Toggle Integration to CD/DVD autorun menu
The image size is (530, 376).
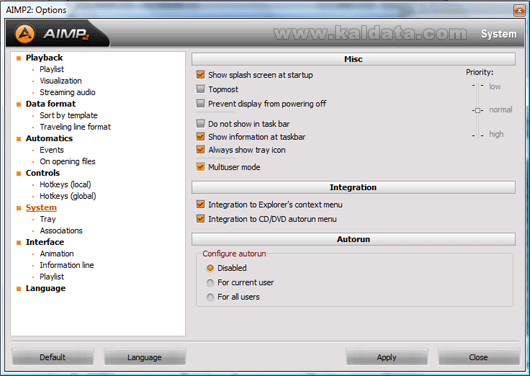click(200, 219)
